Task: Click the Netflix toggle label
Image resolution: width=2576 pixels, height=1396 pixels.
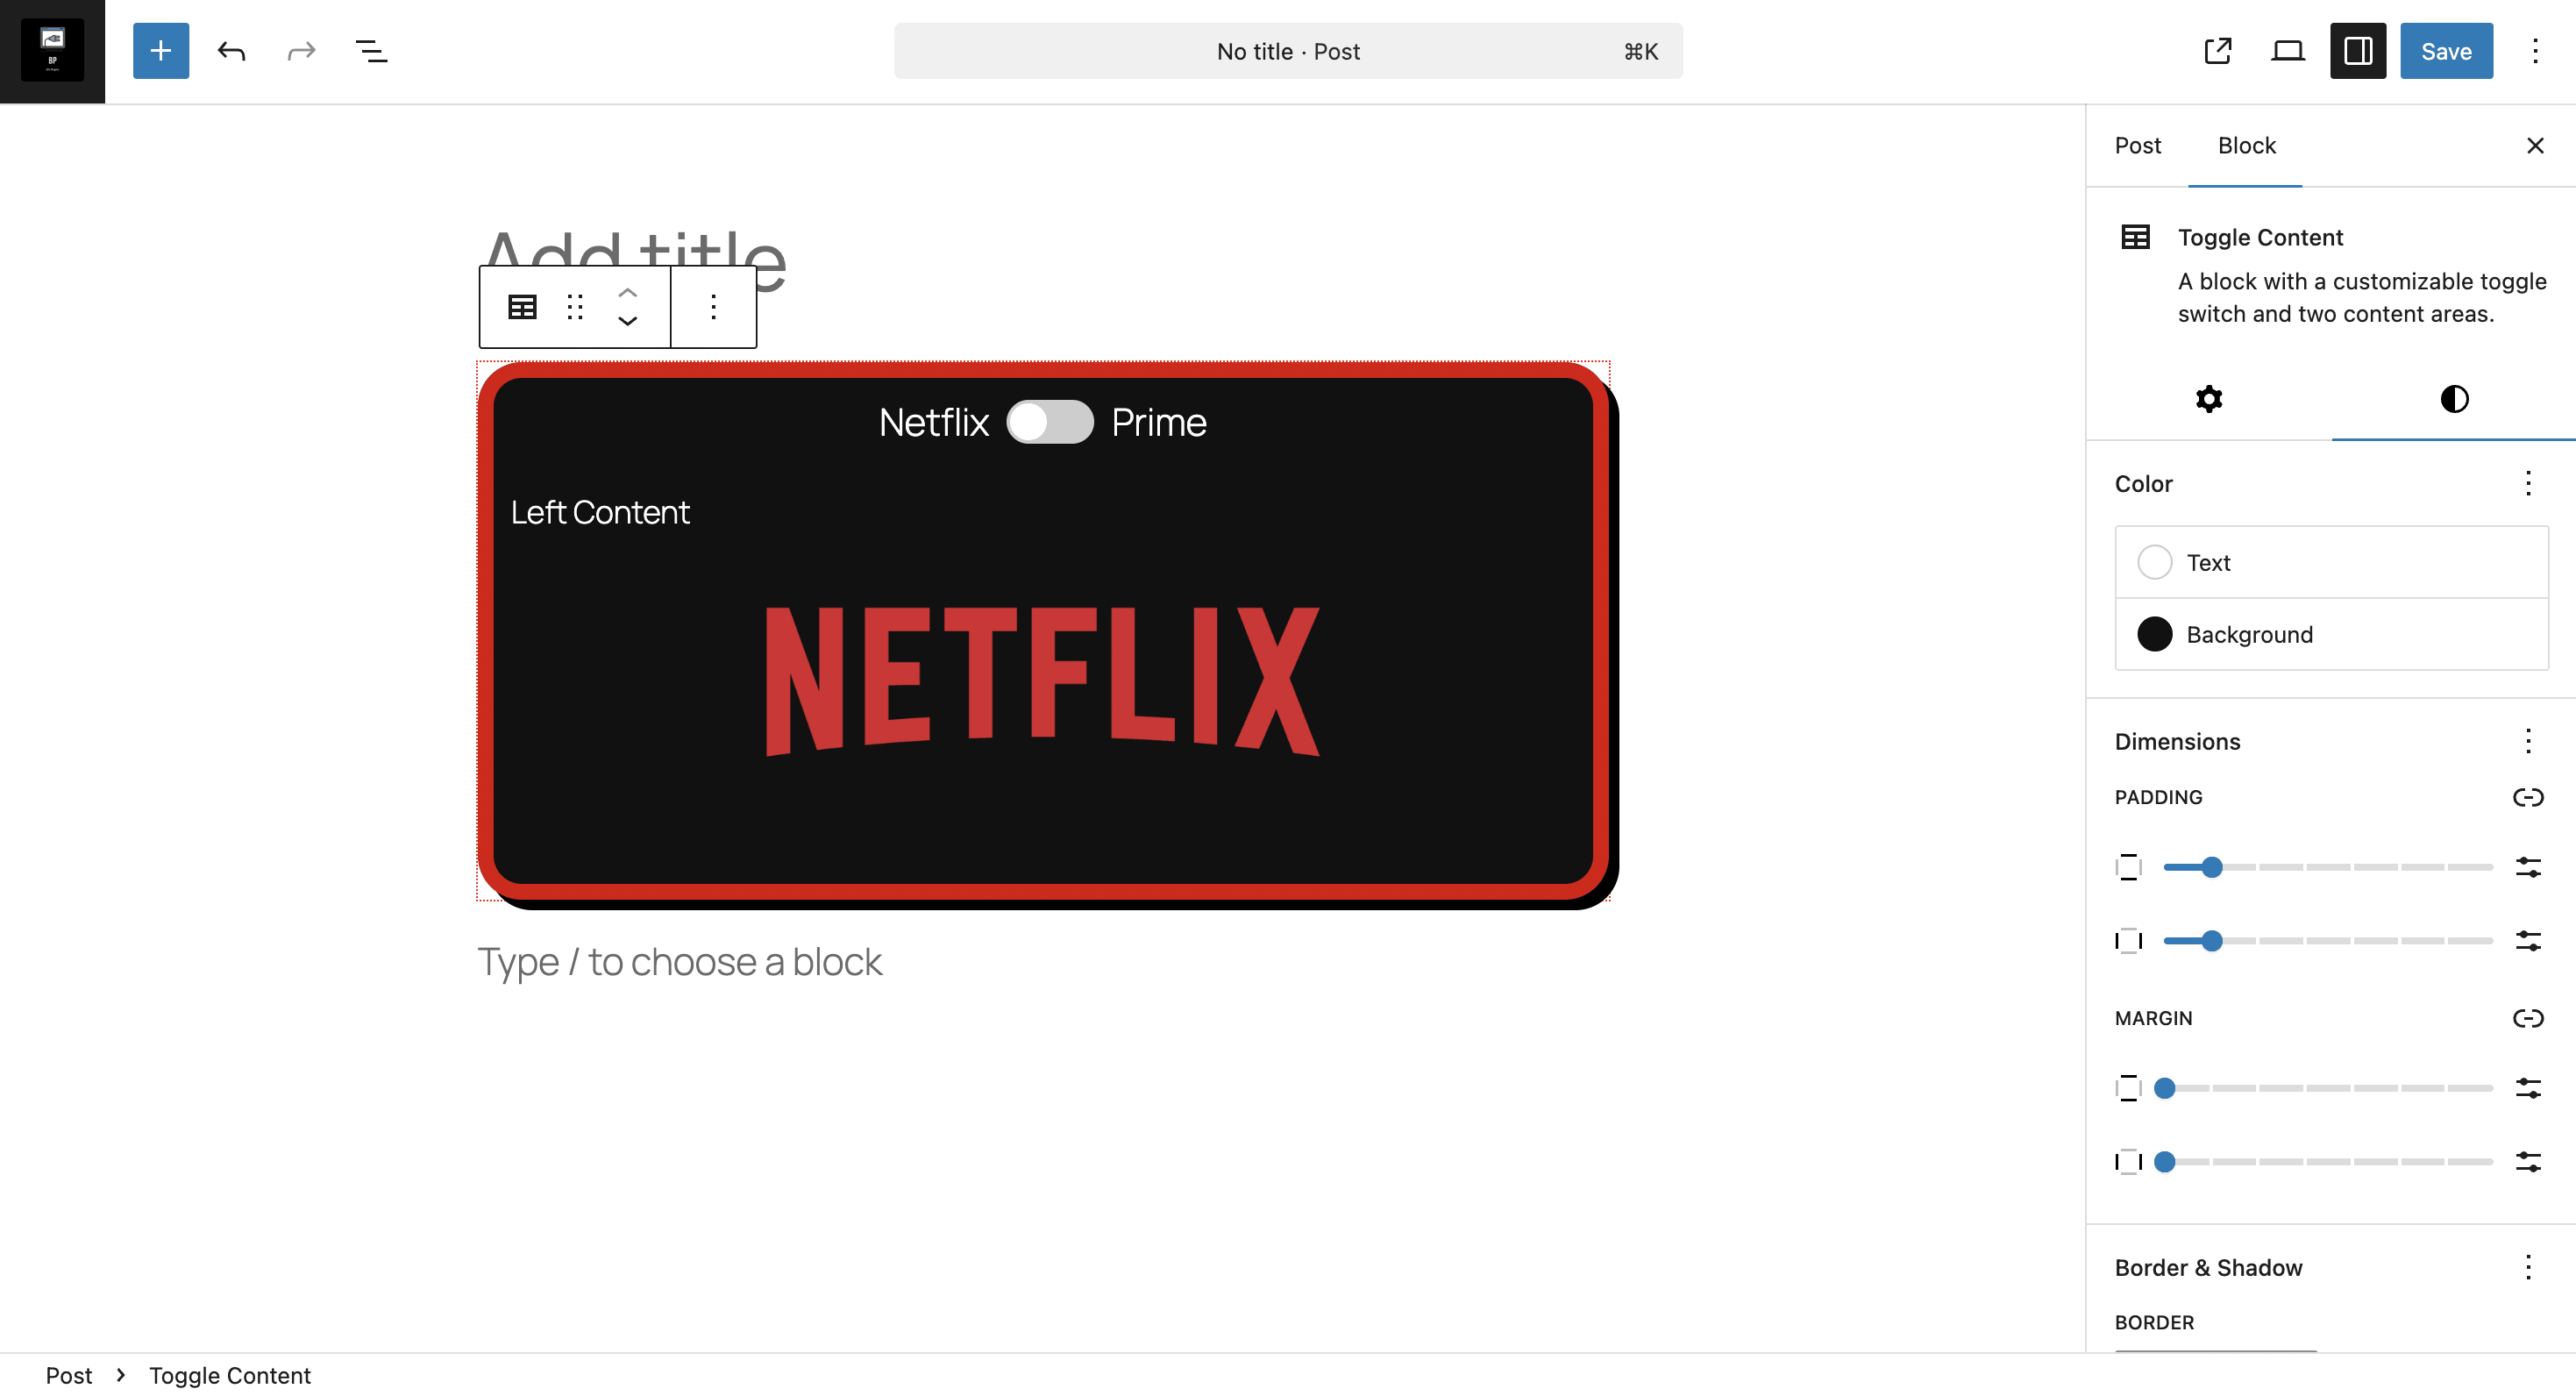Action: tap(933, 422)
